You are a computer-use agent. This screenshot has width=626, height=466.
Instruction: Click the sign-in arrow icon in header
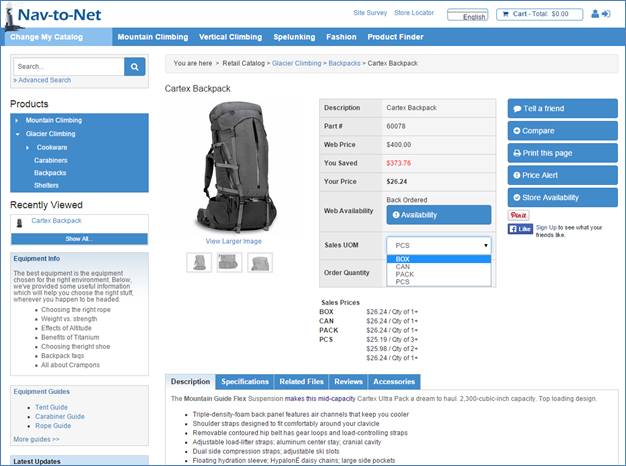coord(606,14)
